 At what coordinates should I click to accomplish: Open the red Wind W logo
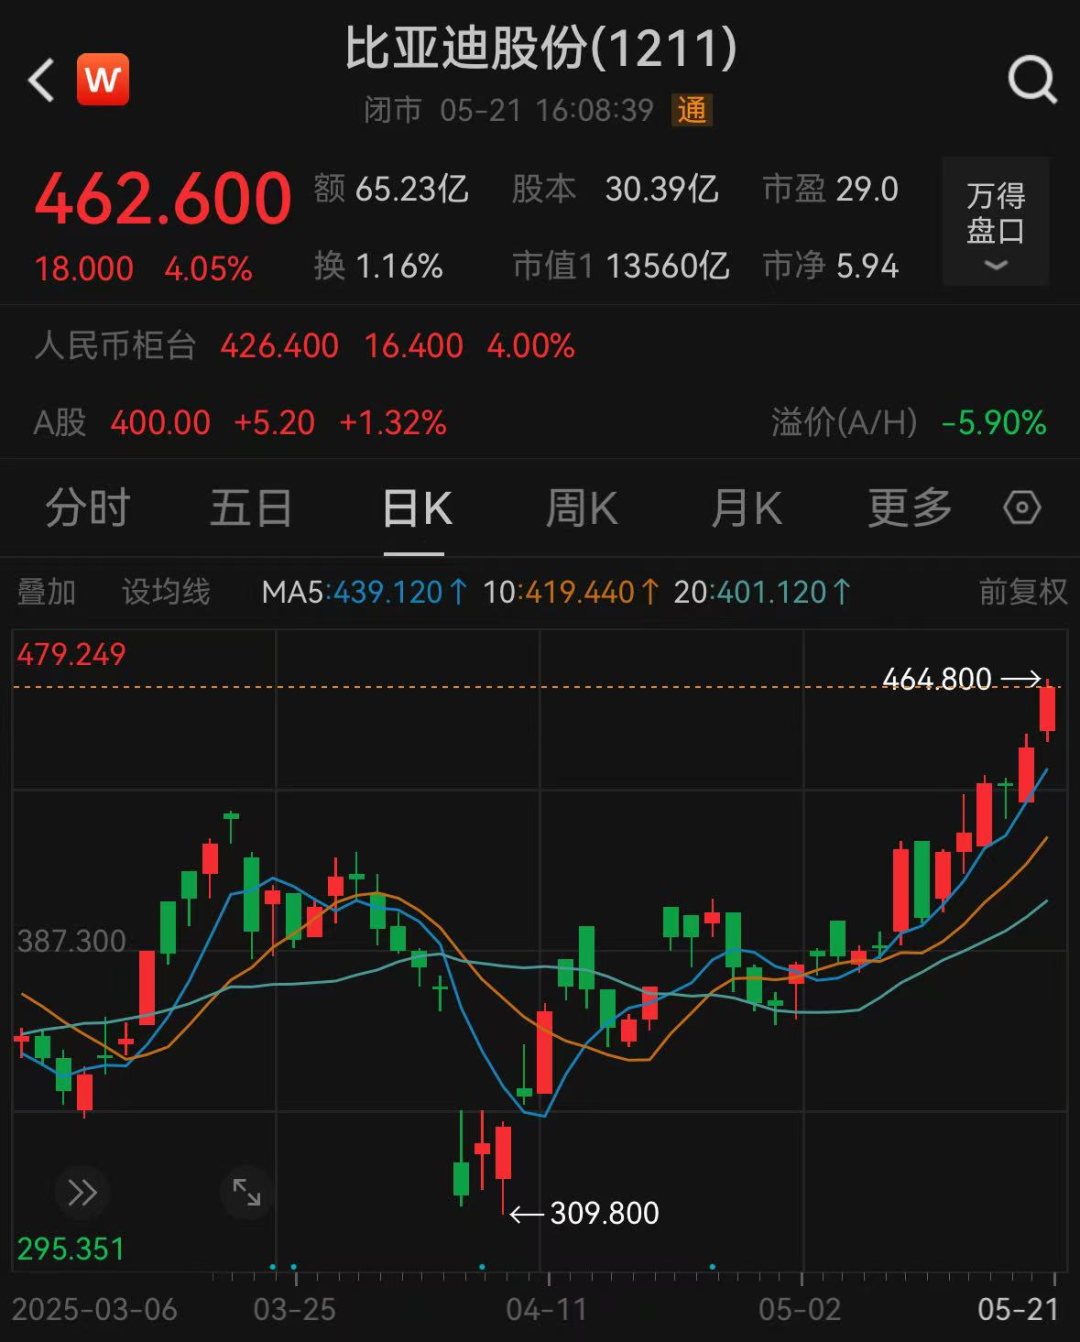[x=103, y=79]
